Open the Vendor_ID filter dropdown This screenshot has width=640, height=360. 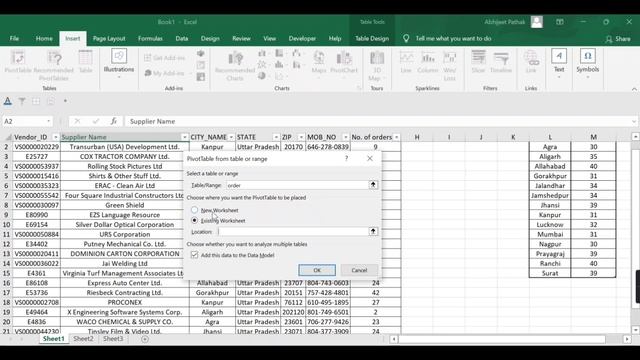click(x=56, y=137)
